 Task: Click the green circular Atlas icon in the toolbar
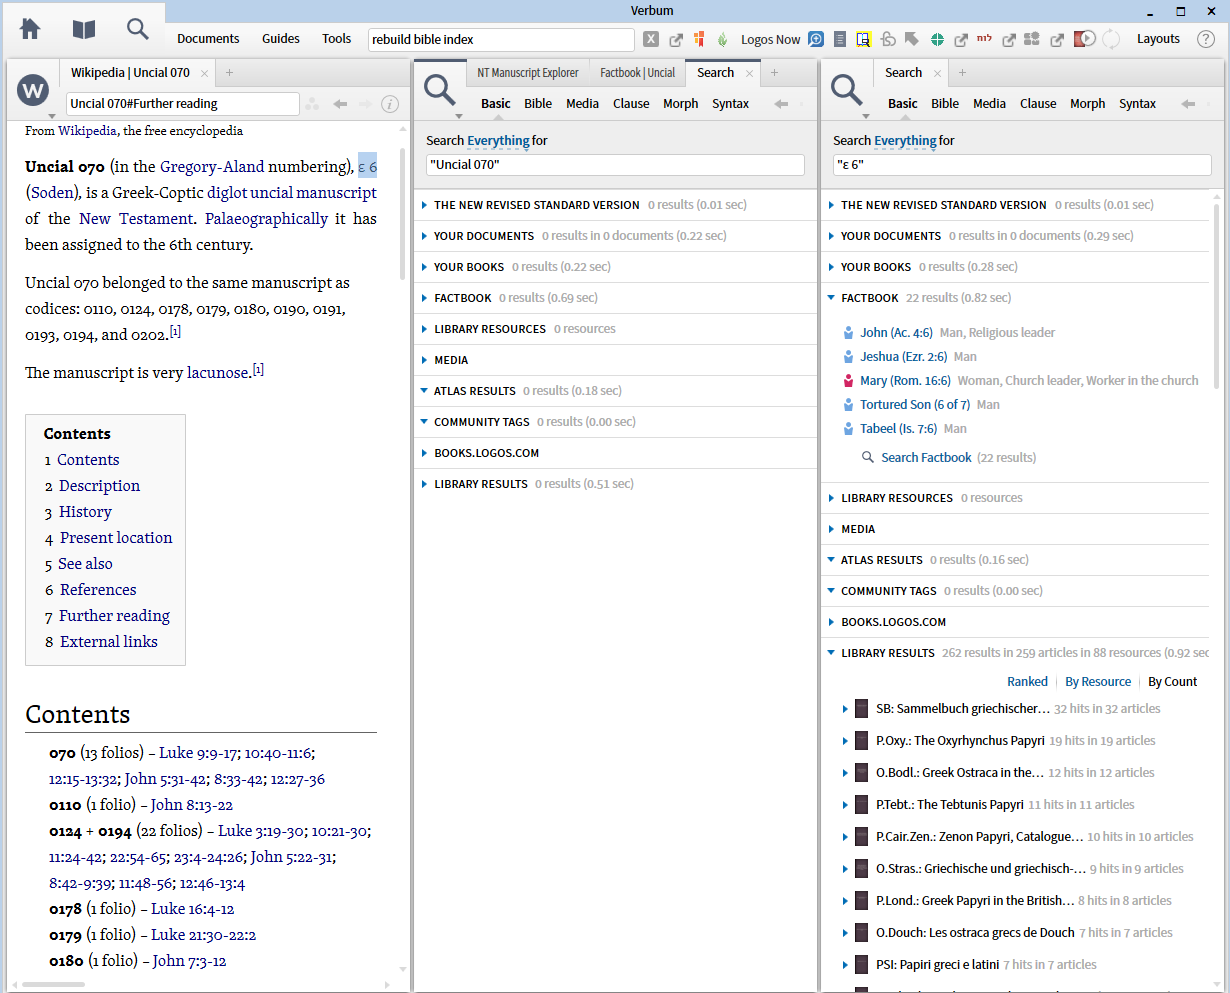click(937, 39)
